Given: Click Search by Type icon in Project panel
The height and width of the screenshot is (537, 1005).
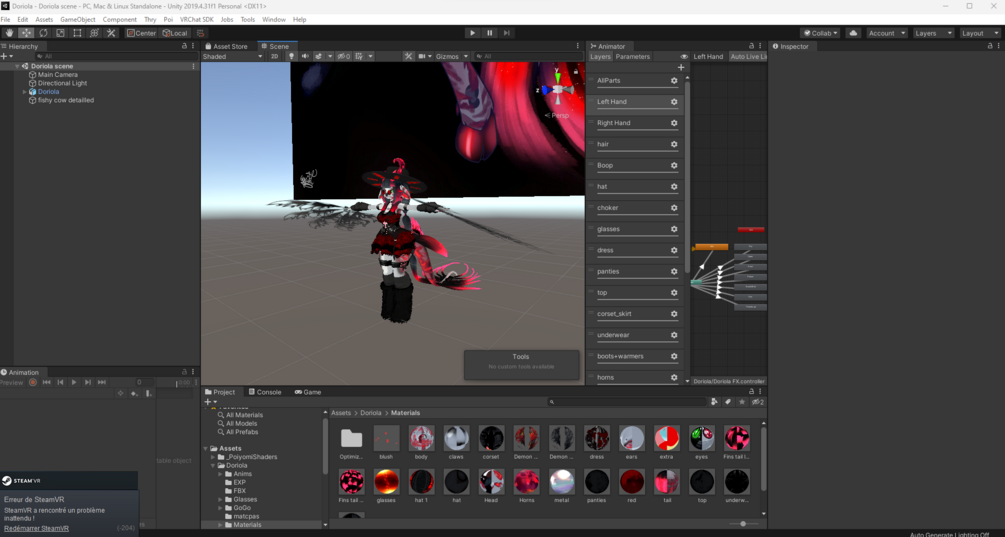Looking at the screenshot, I should point(714,402).
